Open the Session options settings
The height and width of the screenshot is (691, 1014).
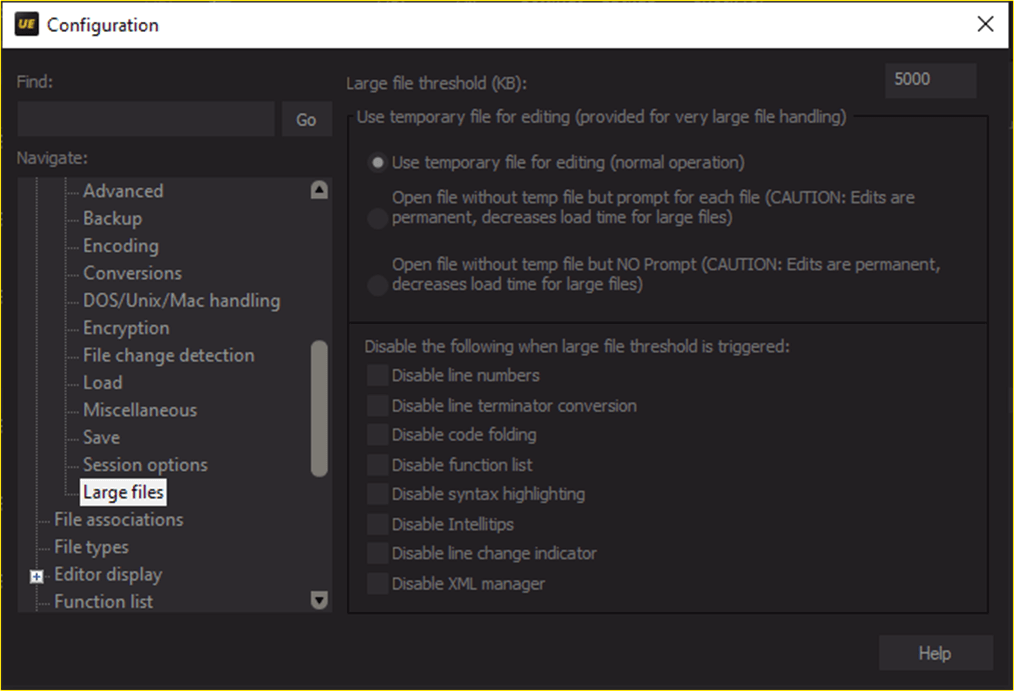point(145,464)
